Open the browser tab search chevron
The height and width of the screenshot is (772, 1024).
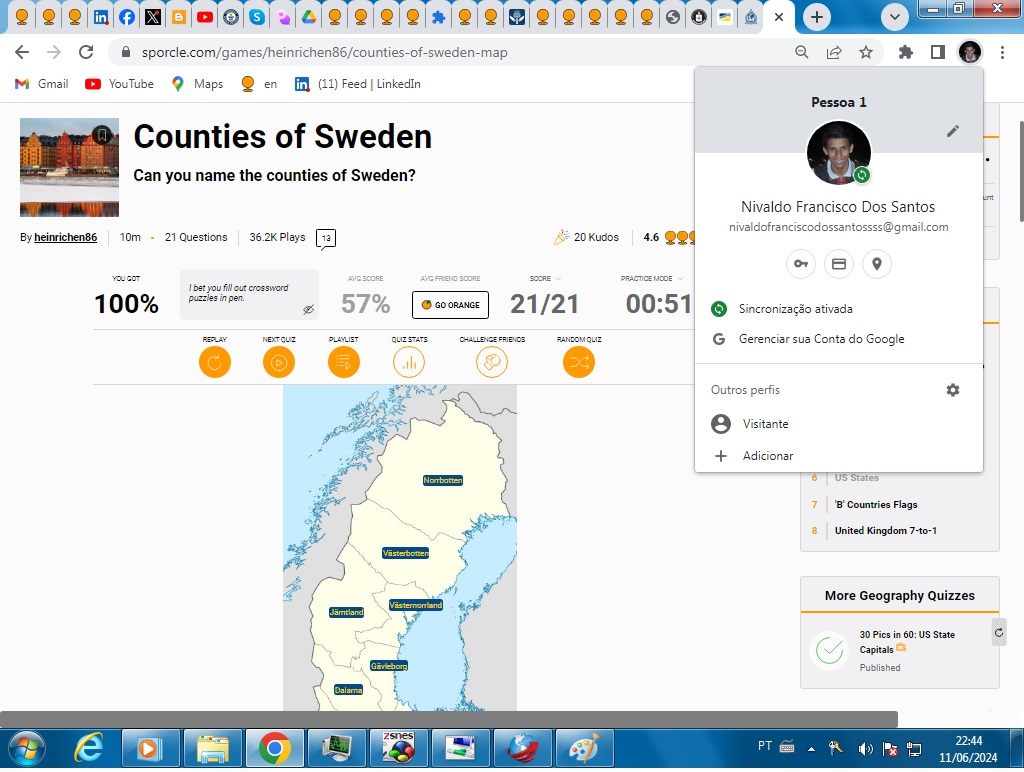pyautogui.click(x=895, y=17)
